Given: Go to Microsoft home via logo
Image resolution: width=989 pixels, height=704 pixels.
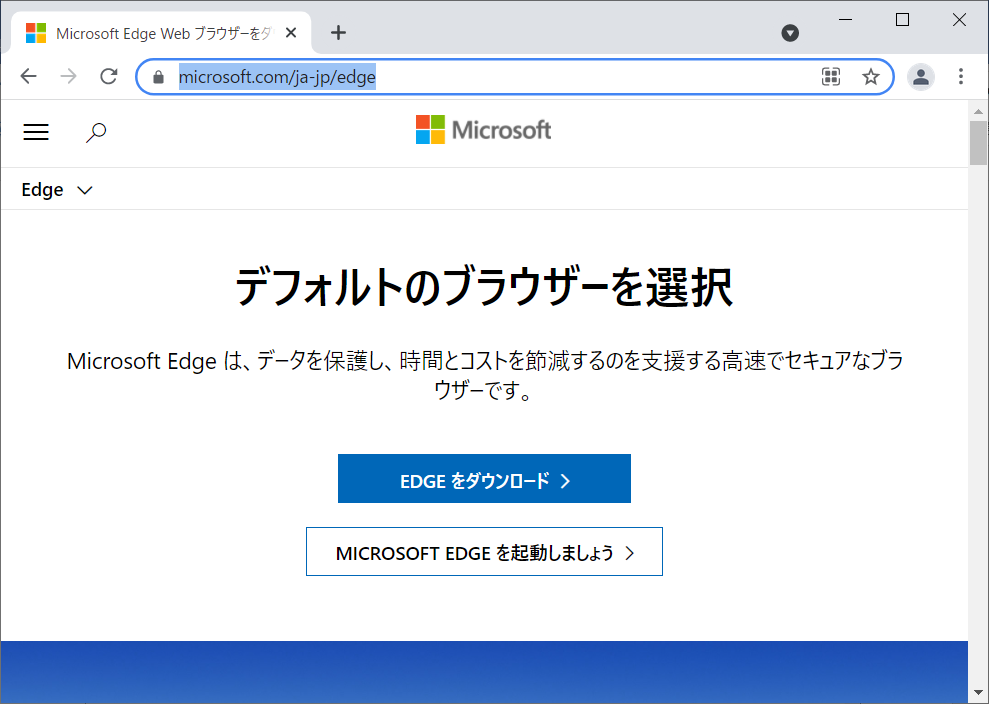Looking at the screenshot, I should click(484, 129).
